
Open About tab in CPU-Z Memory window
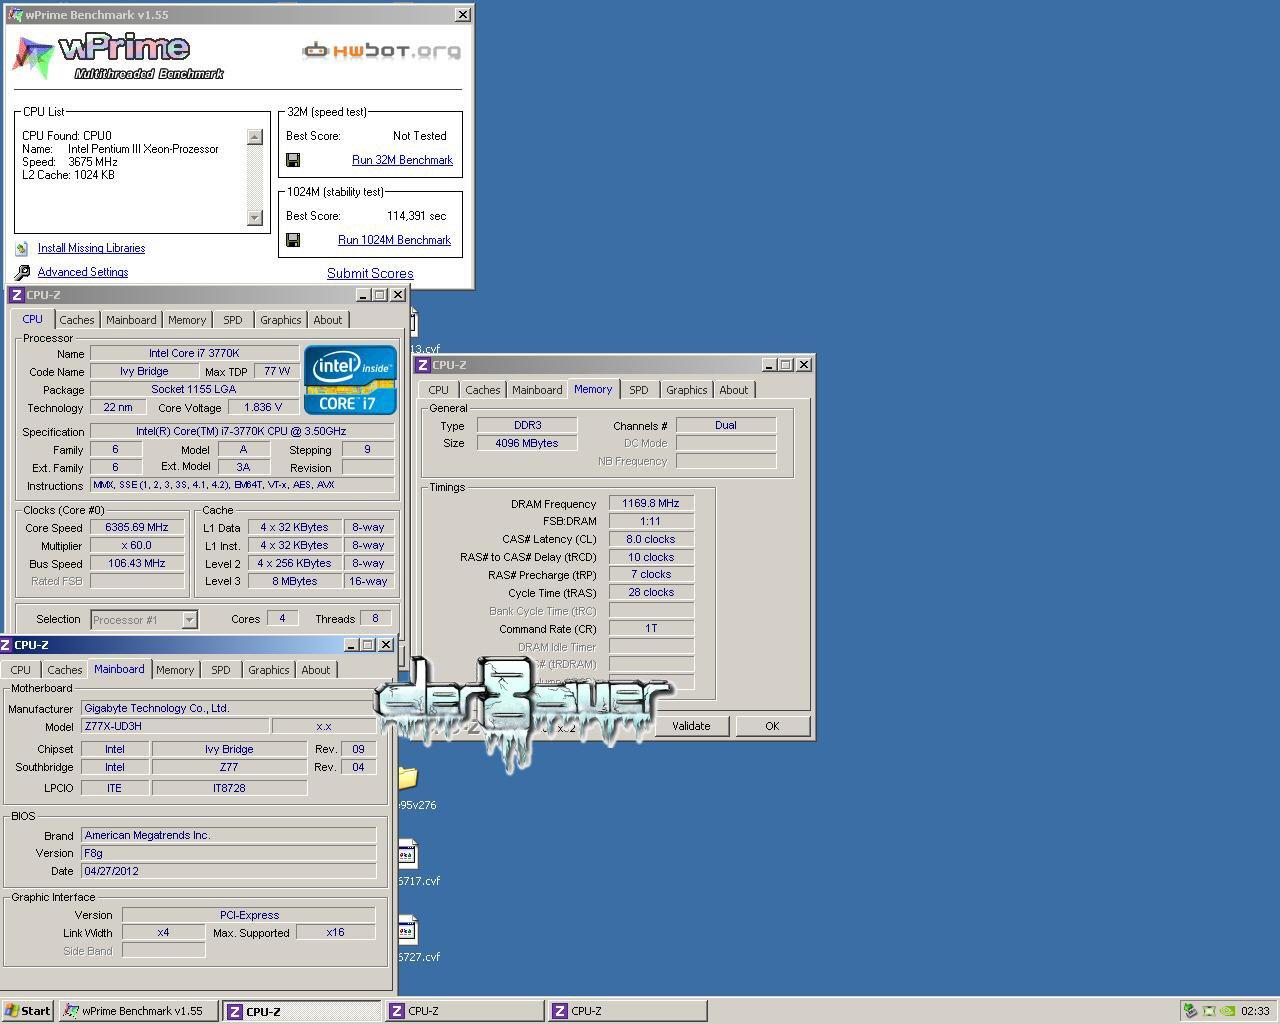click(733, 390)
